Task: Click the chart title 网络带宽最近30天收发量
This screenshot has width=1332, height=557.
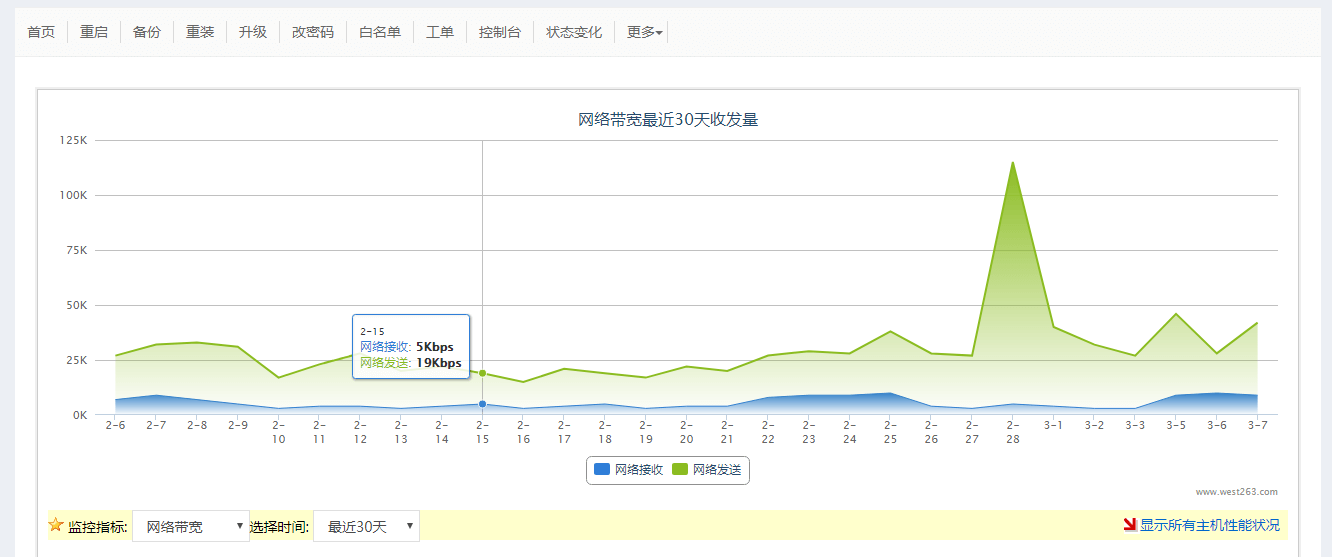Action: pyautogui.click(x=668, y=120)
